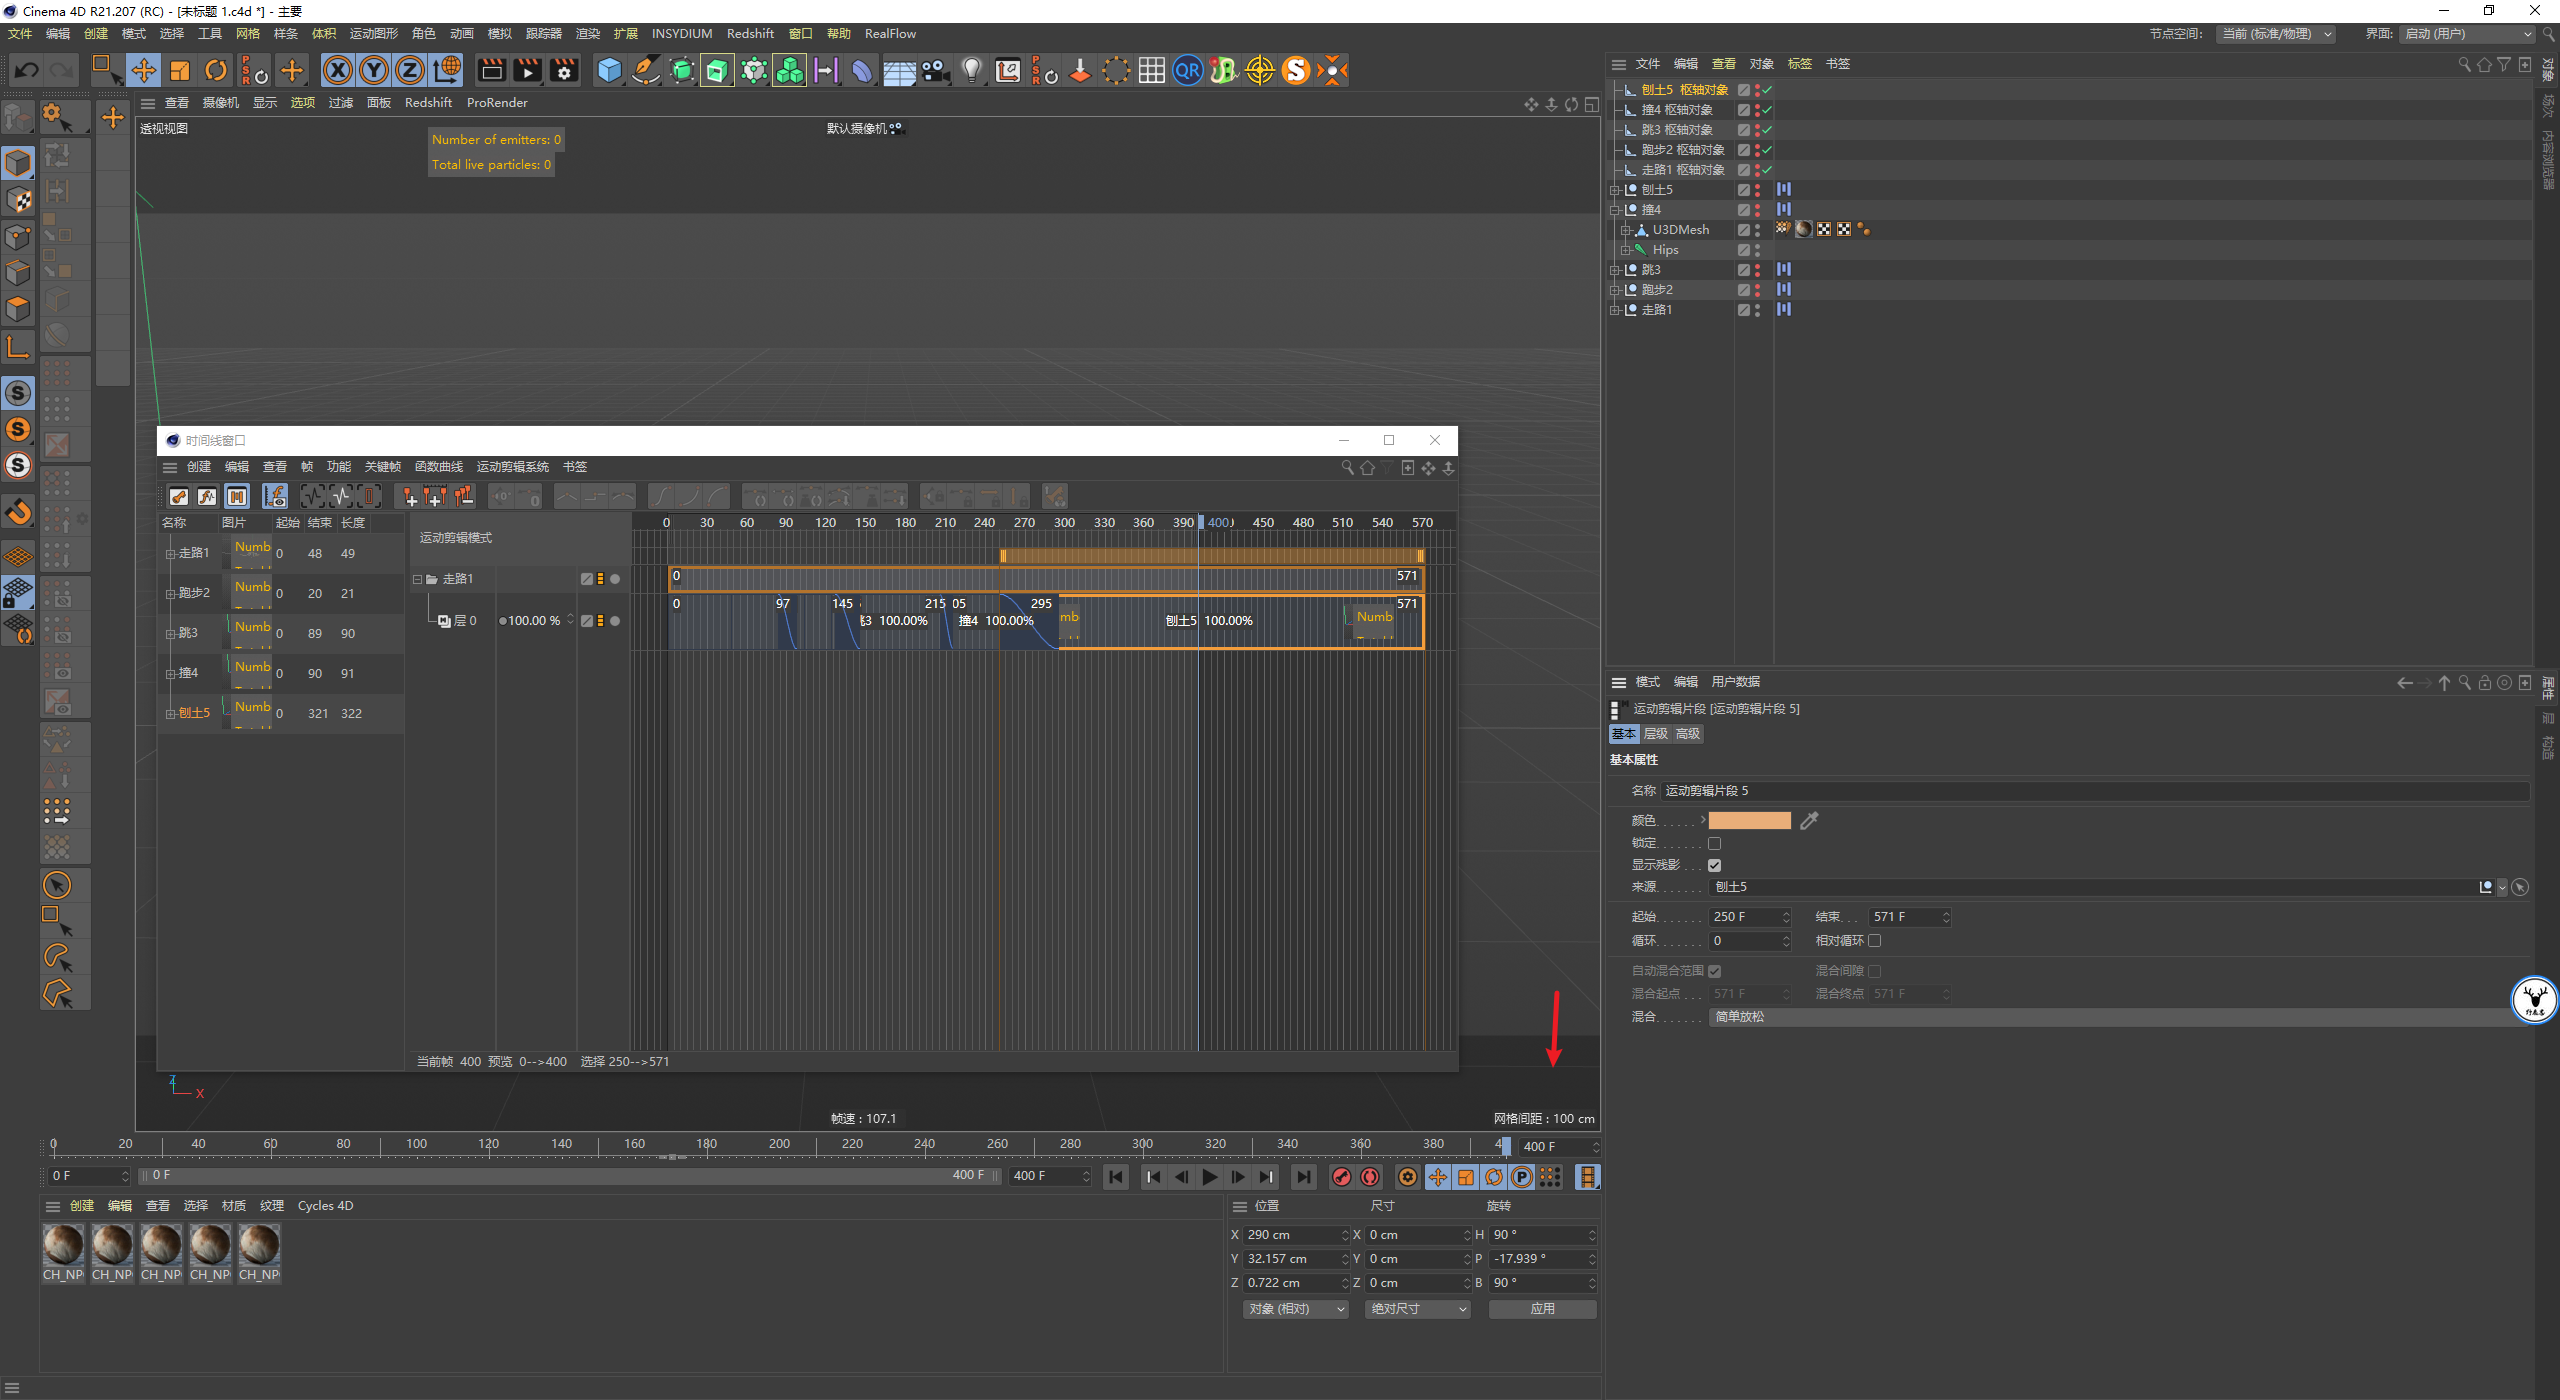
Task: Open 运动剪辑系统 in the timeline window menu
Action: pos(512,467)
